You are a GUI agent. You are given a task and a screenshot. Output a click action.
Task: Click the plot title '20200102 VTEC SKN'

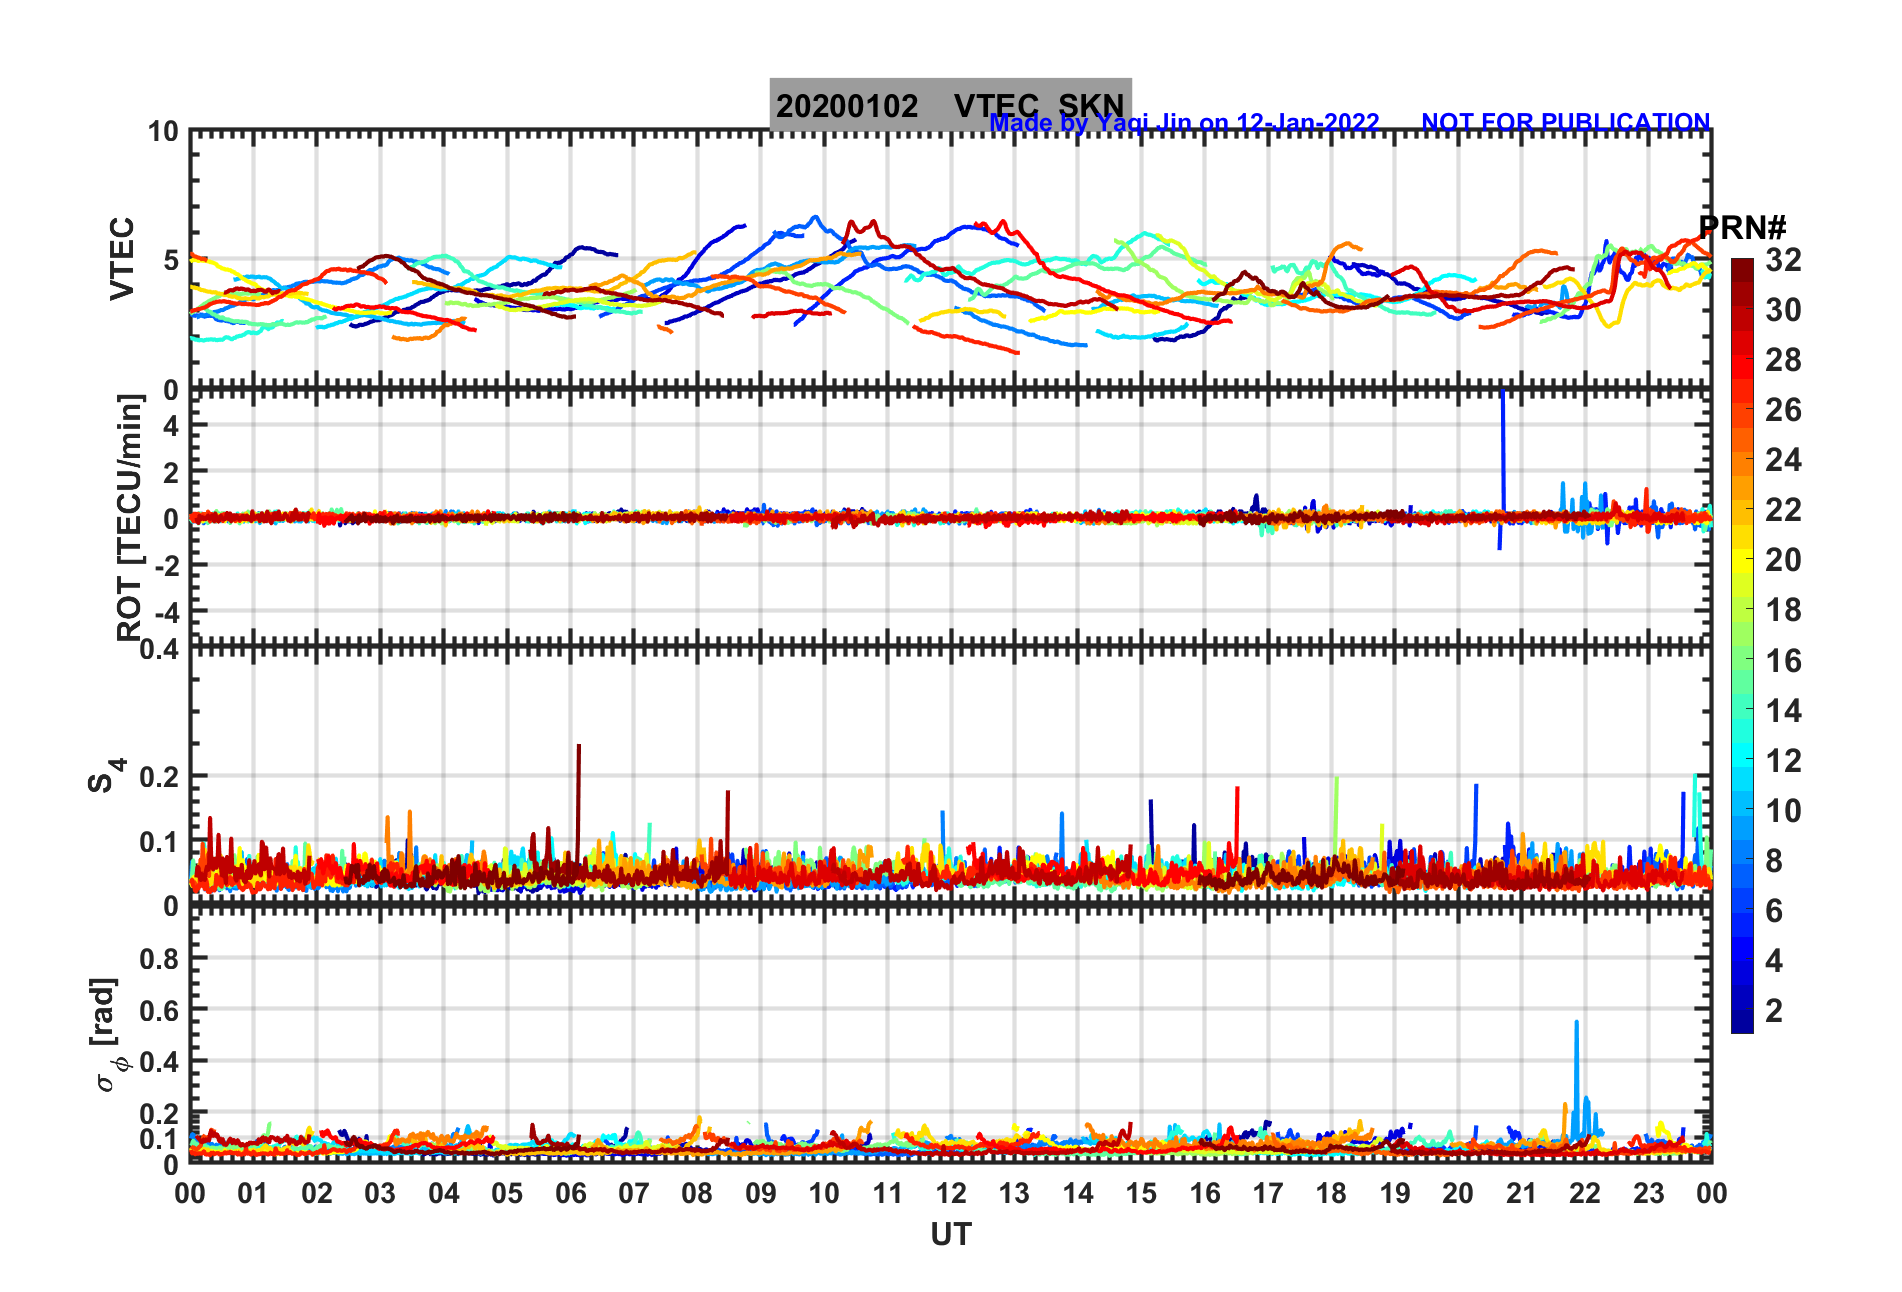(x=950, y=105)
